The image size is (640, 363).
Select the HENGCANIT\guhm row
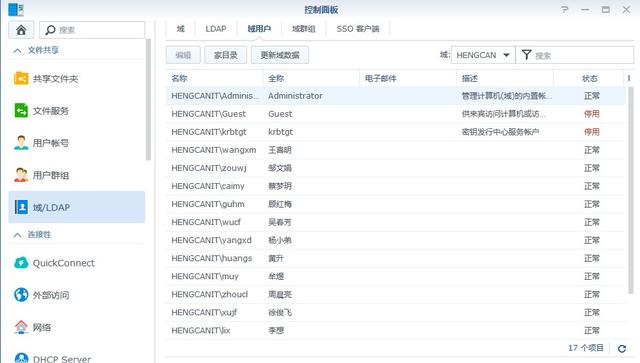[396, 204]
